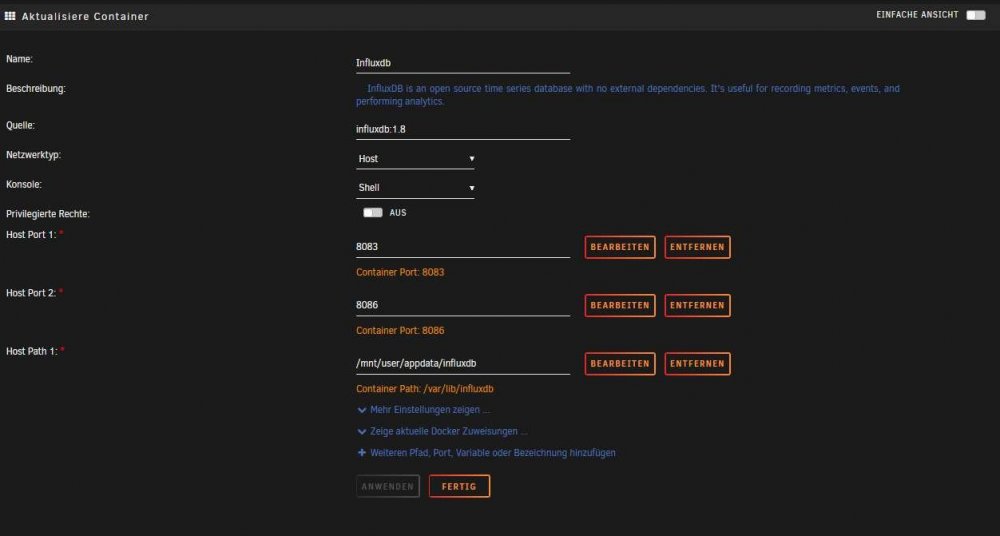
Task: Click the Konsole label
Action: point(24,184)
